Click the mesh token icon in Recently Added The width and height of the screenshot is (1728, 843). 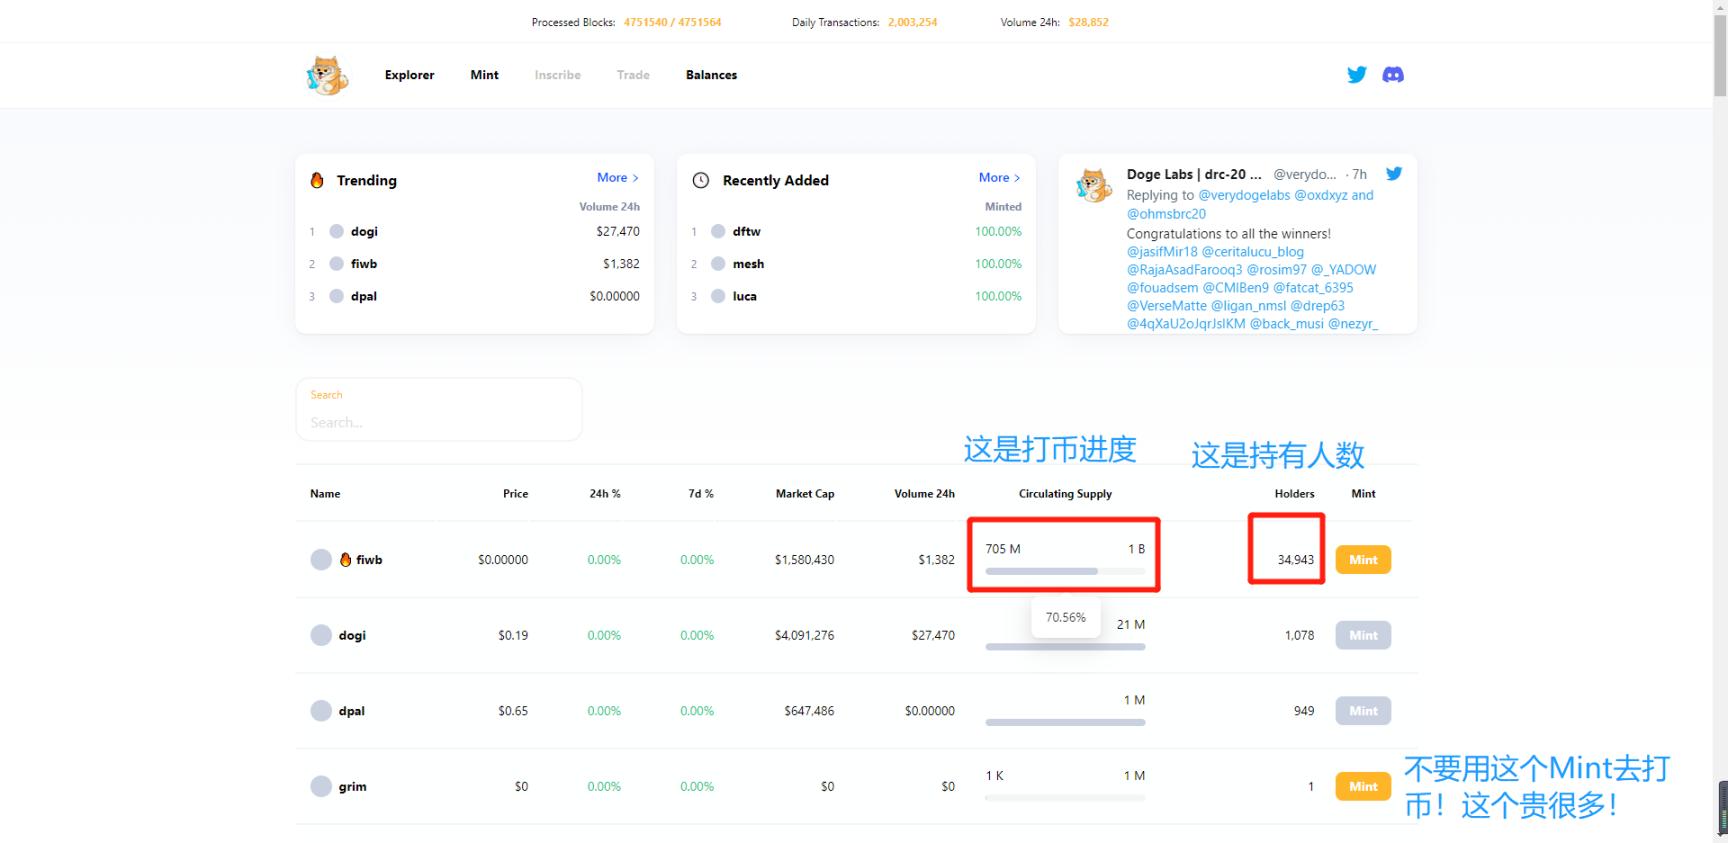[718, 264]
